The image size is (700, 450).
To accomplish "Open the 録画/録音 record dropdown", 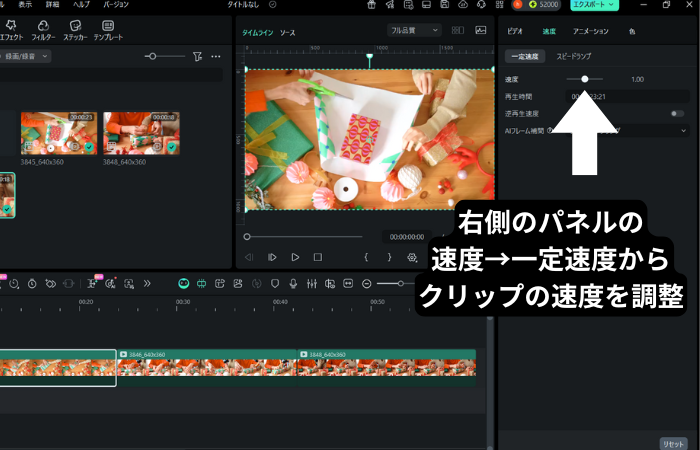I will click(25, 56).
